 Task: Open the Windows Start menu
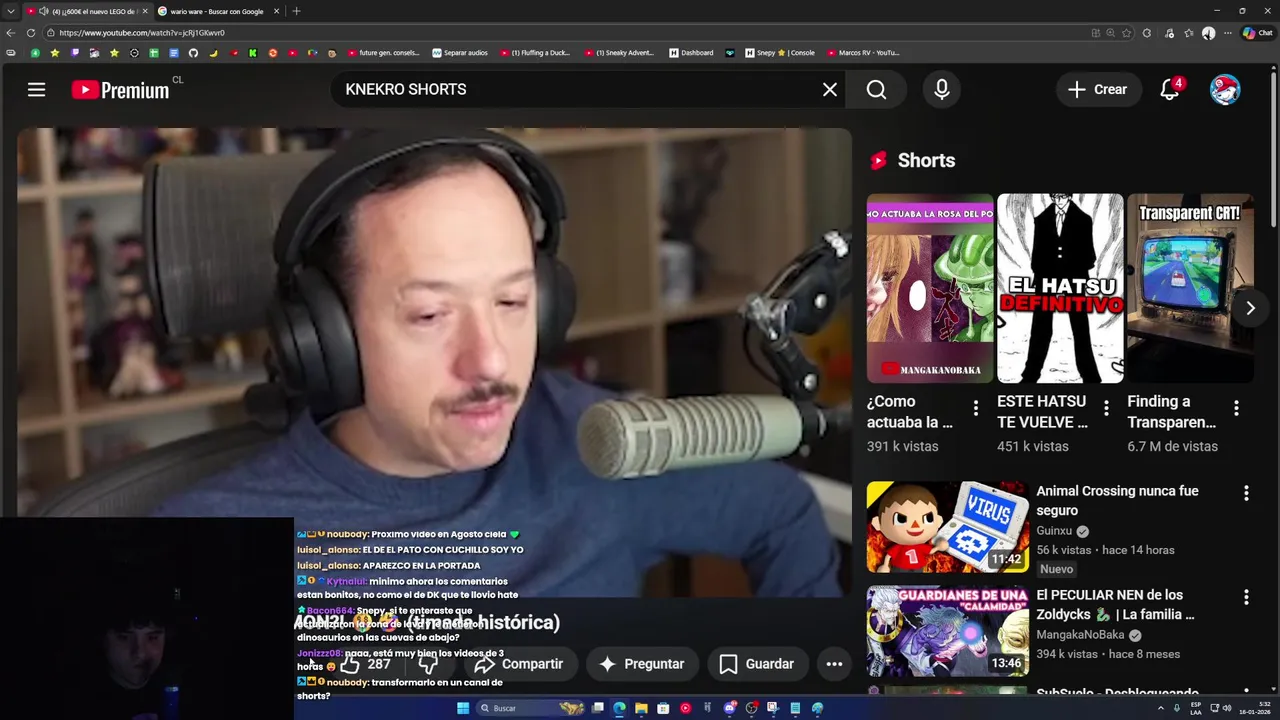pyautogui.click(x=463, y=708)
